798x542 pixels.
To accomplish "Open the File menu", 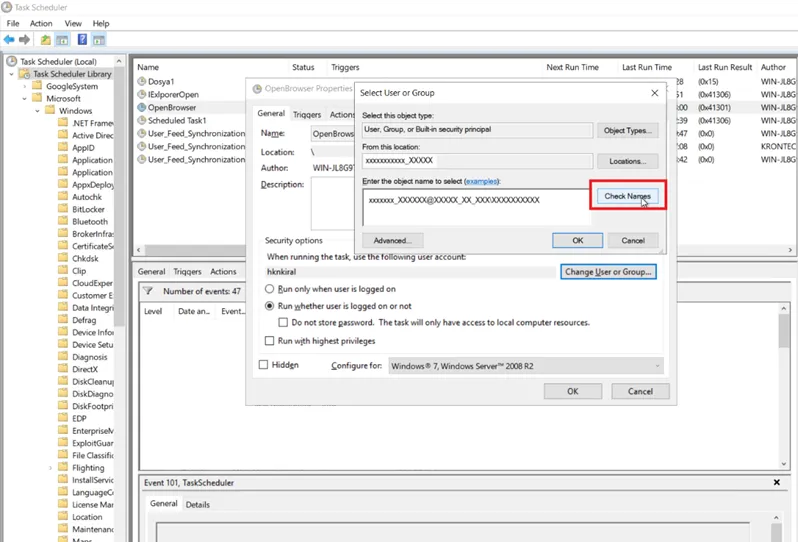I will point(13,23).
